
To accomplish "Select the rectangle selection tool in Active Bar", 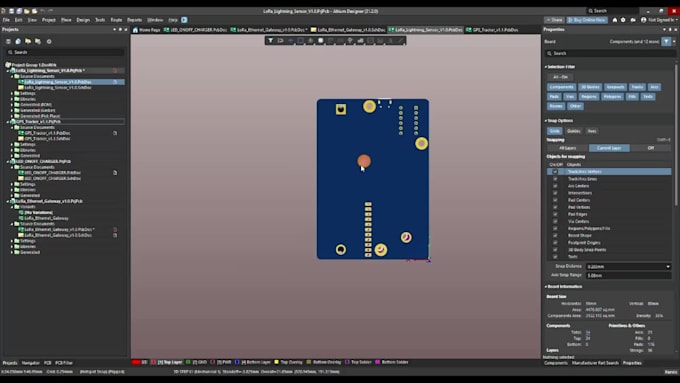I will 301,41.
